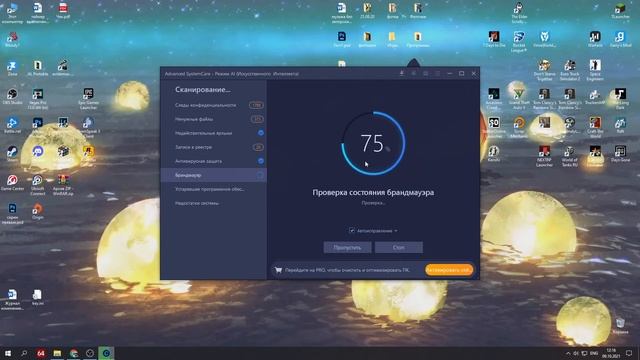Open the Recycle Bin on desktop
The height and width of the screenshot is (360, 640).
click(x=620, y=326)
